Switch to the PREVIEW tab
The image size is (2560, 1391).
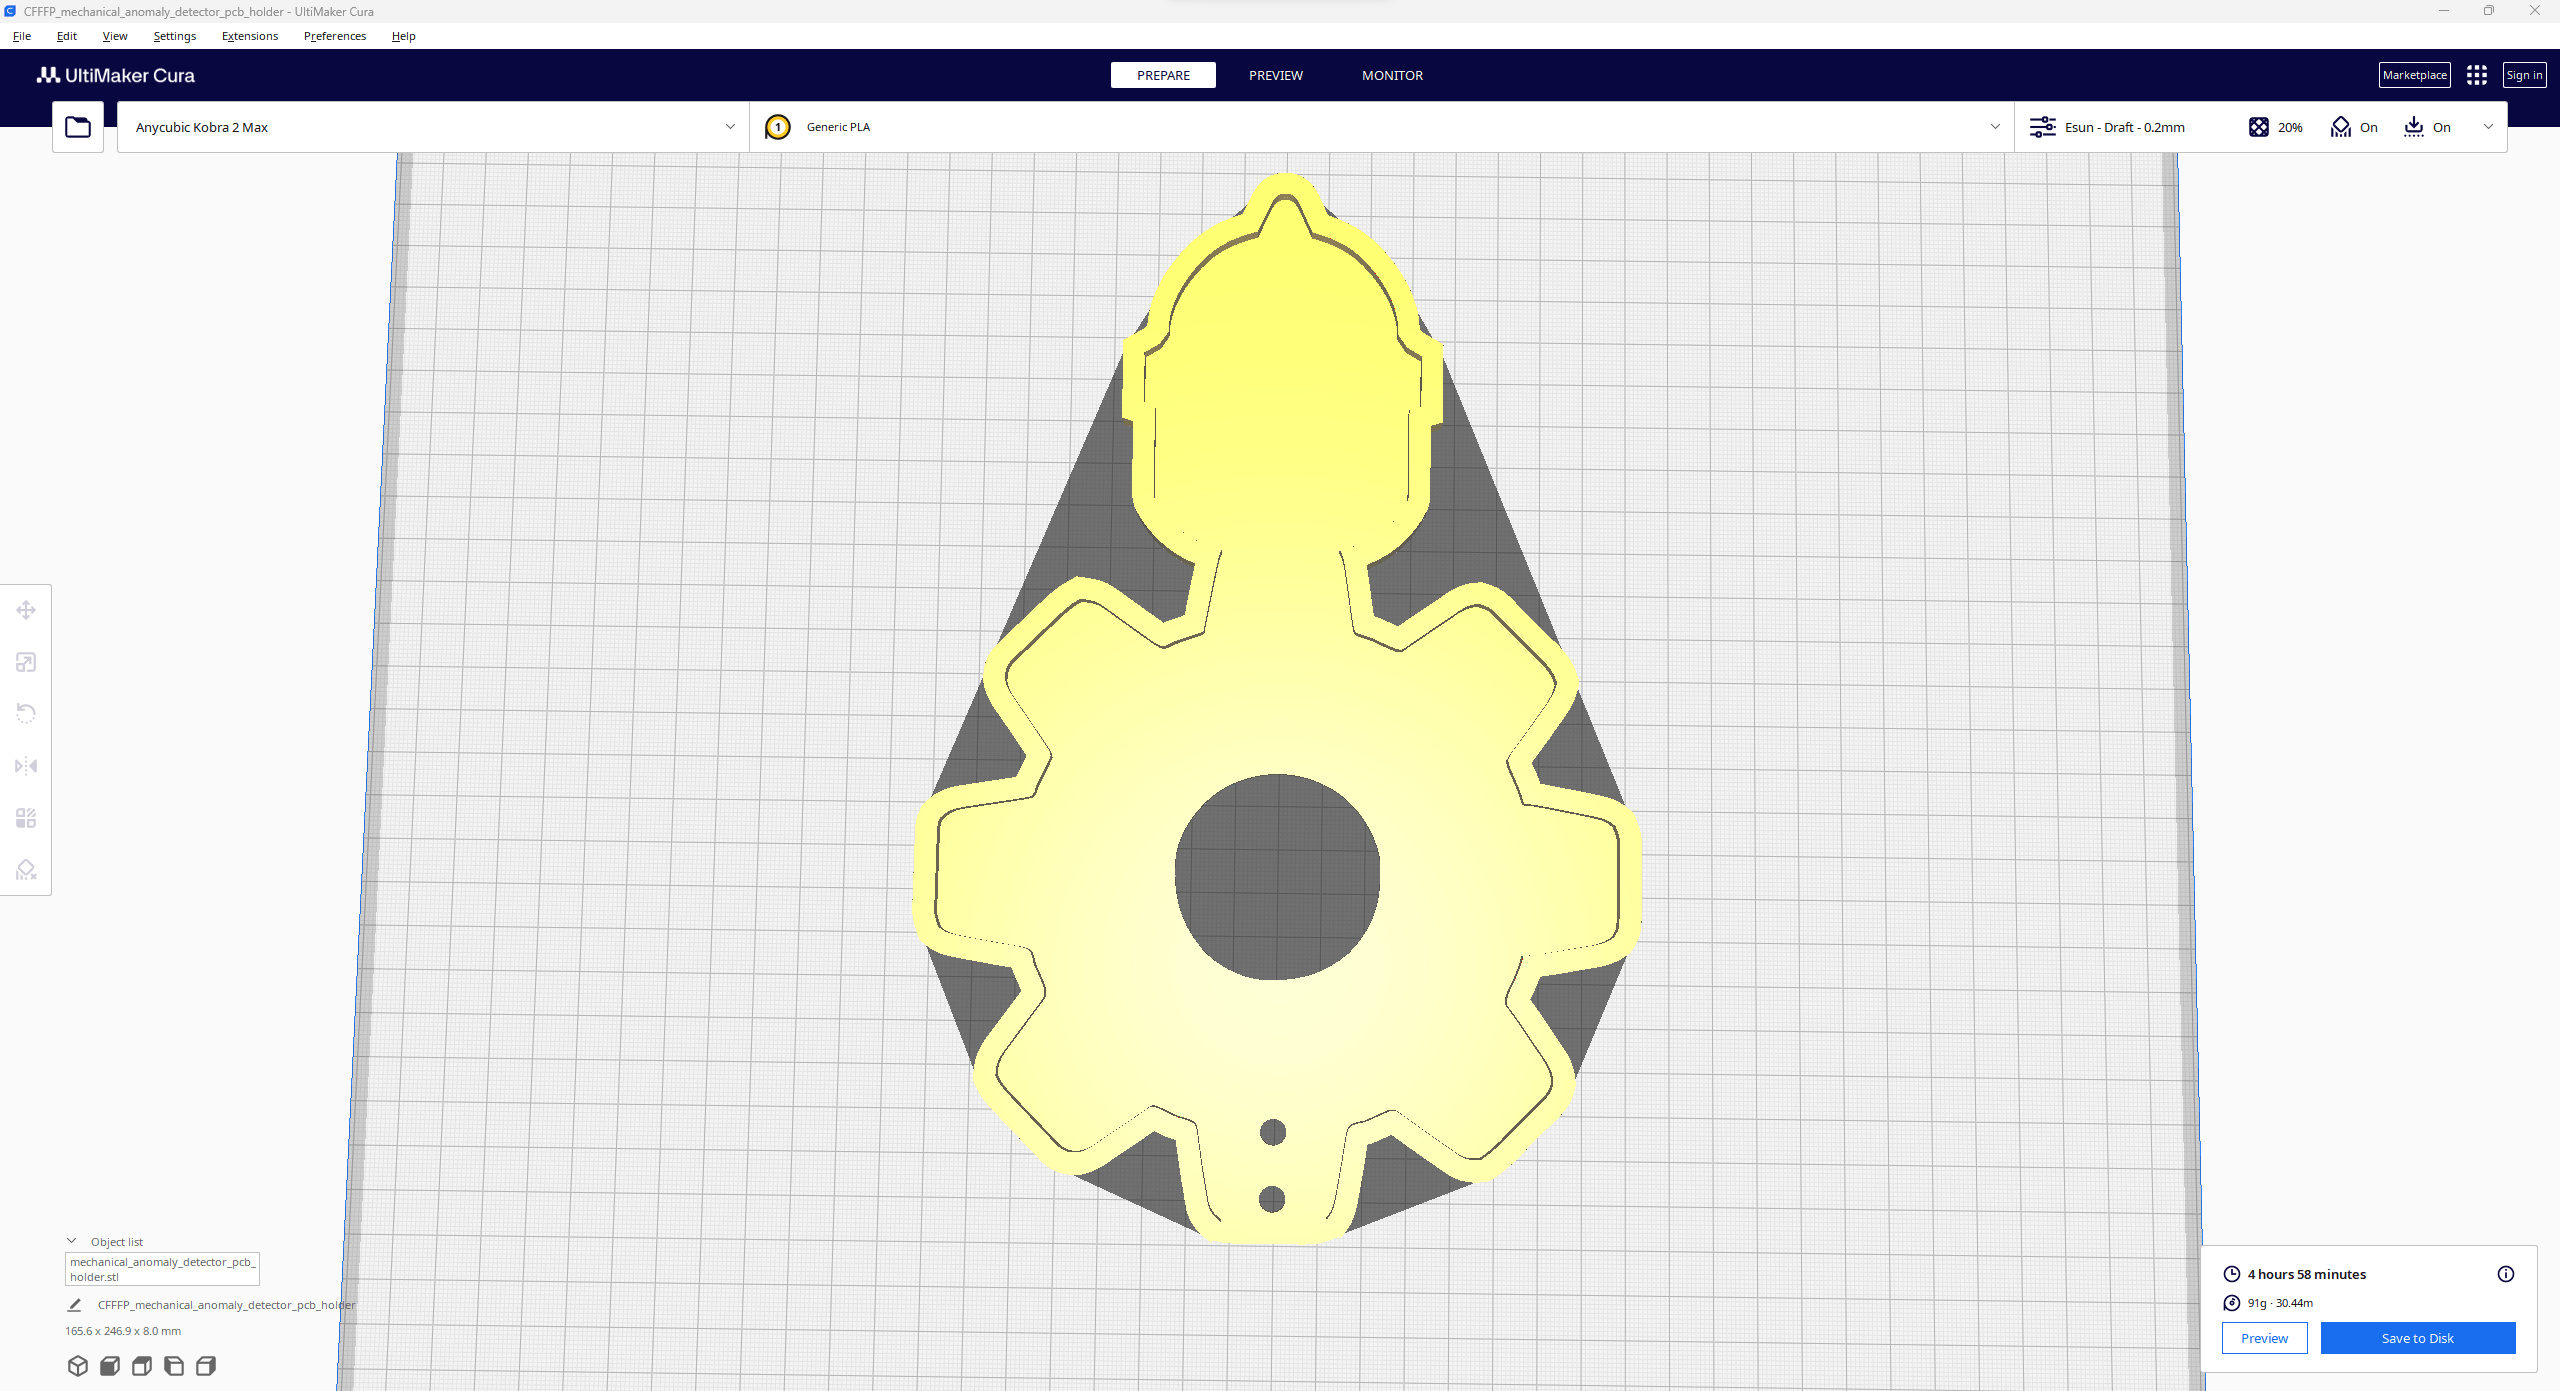1275,75
